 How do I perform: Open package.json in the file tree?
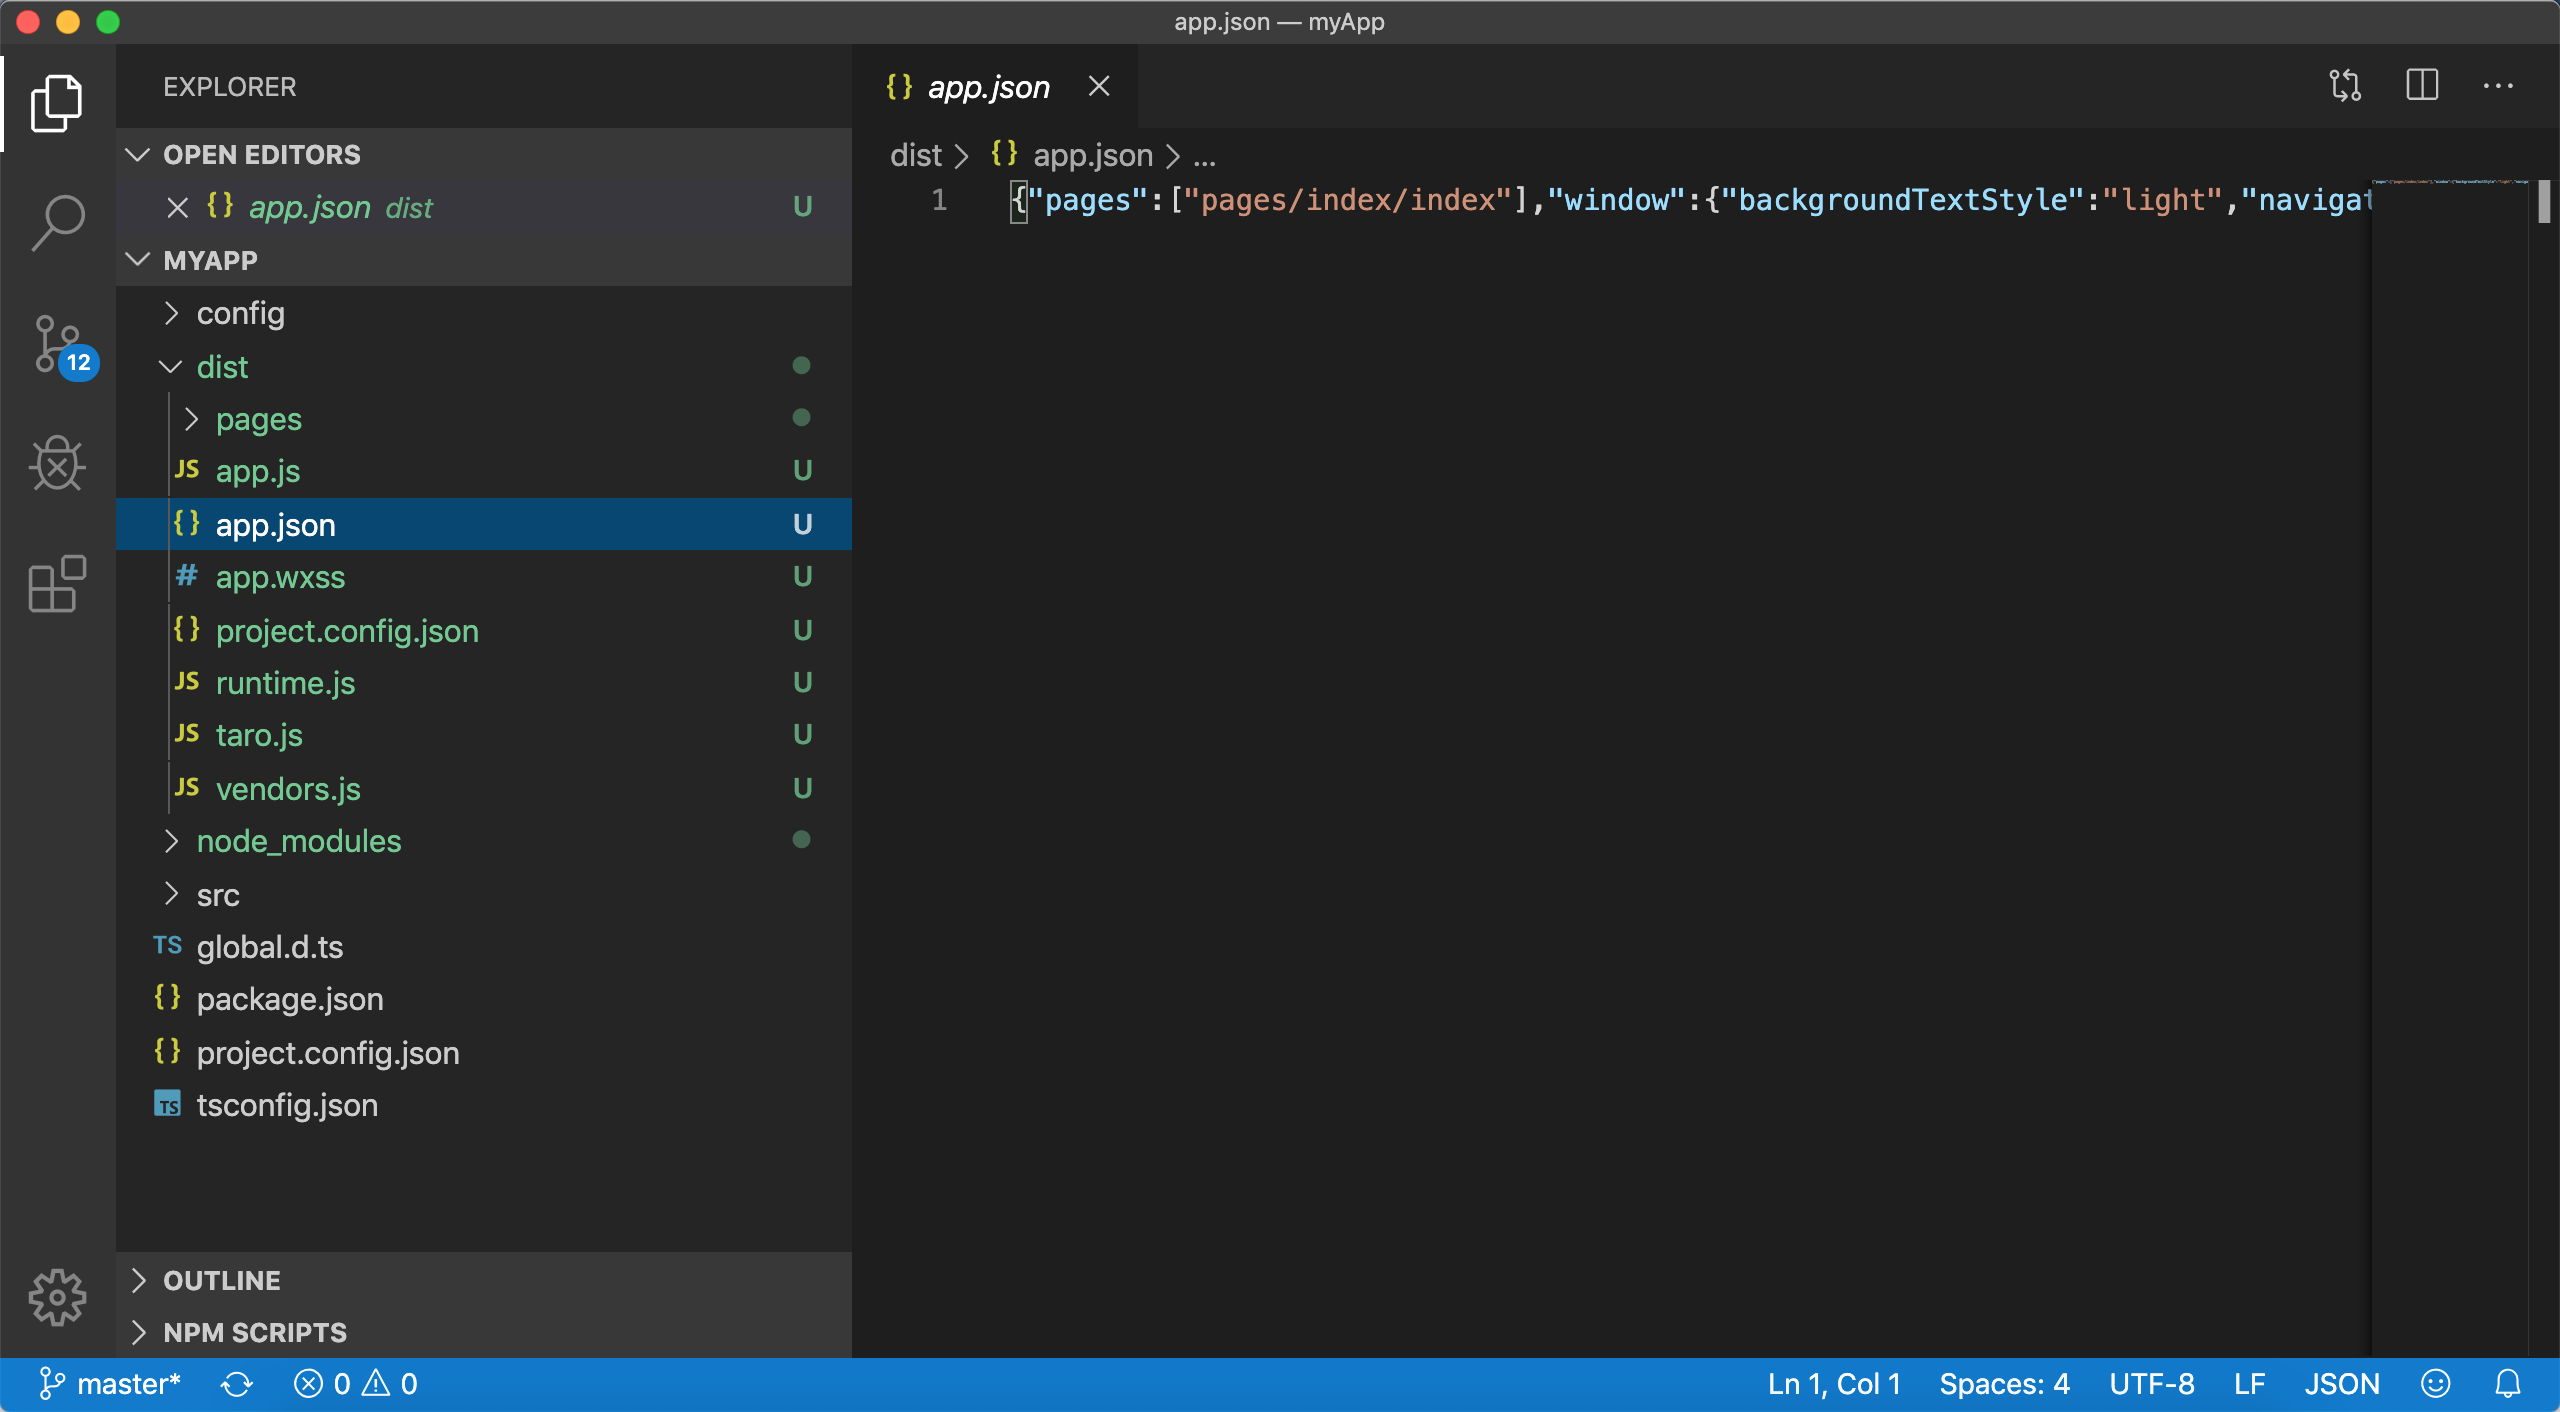pos(290,999)
